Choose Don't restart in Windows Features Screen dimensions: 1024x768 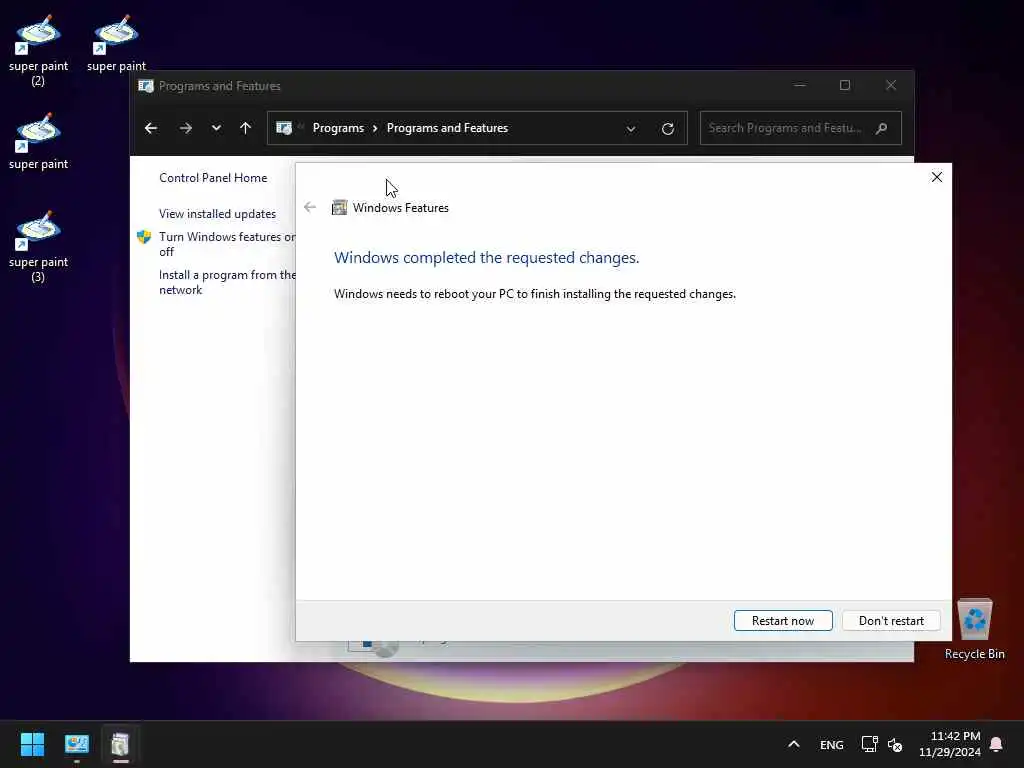point(891,620)
